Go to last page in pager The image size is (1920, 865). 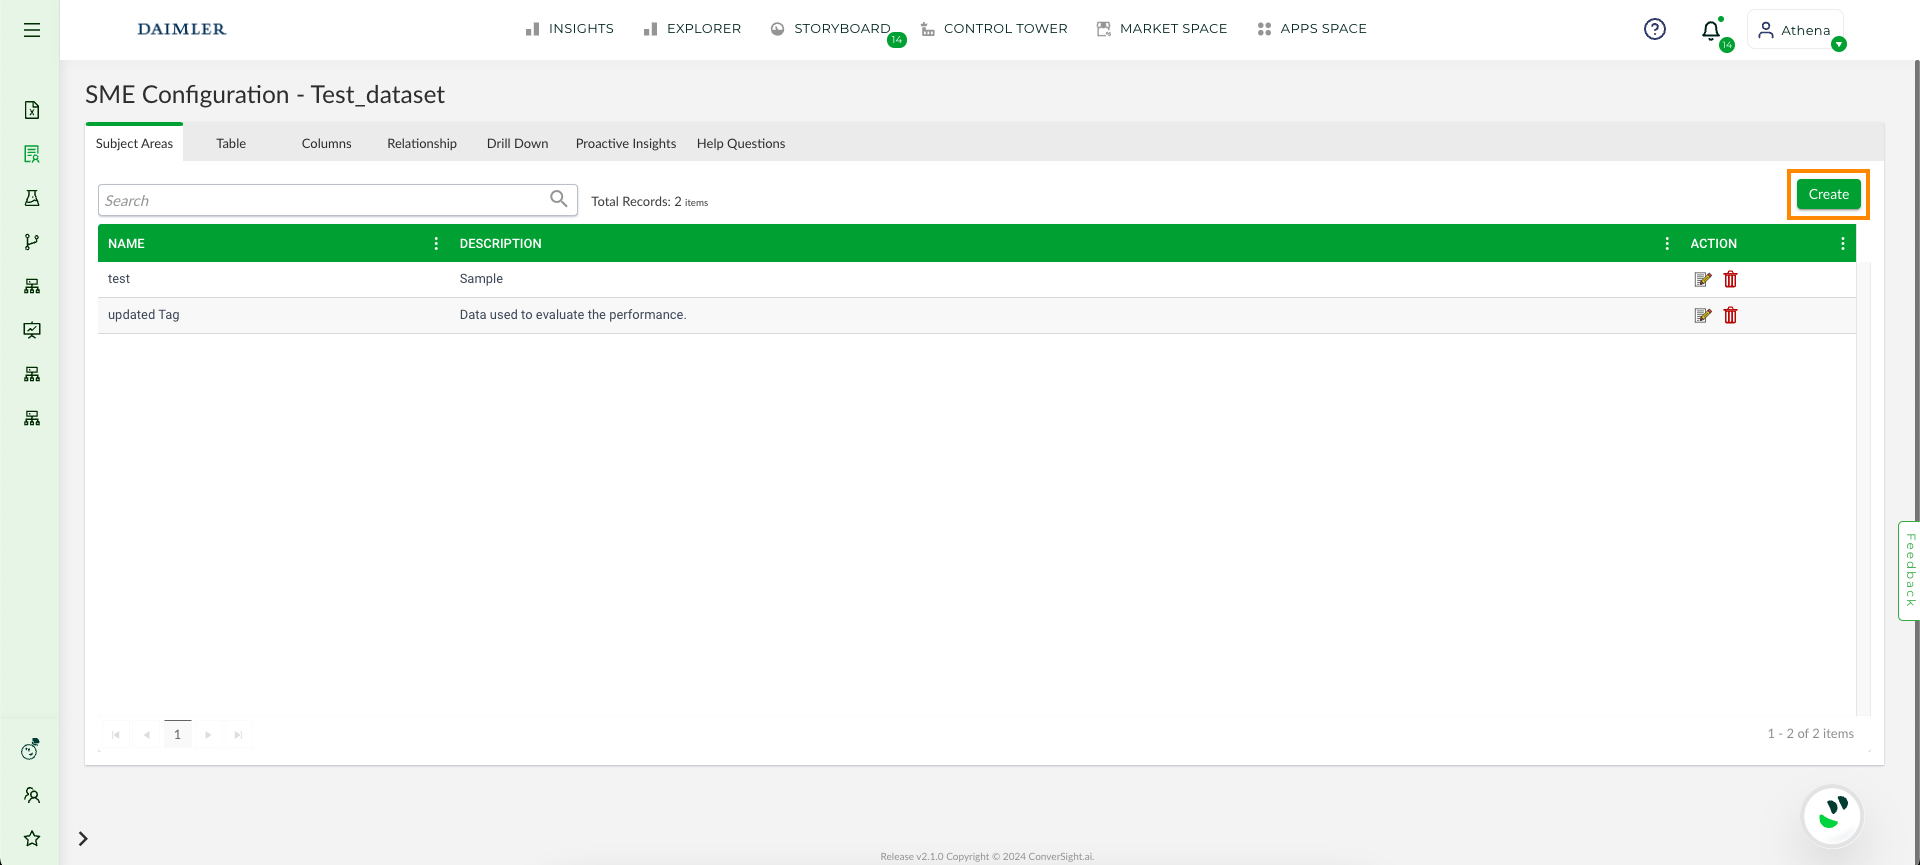tap(238, 735)
